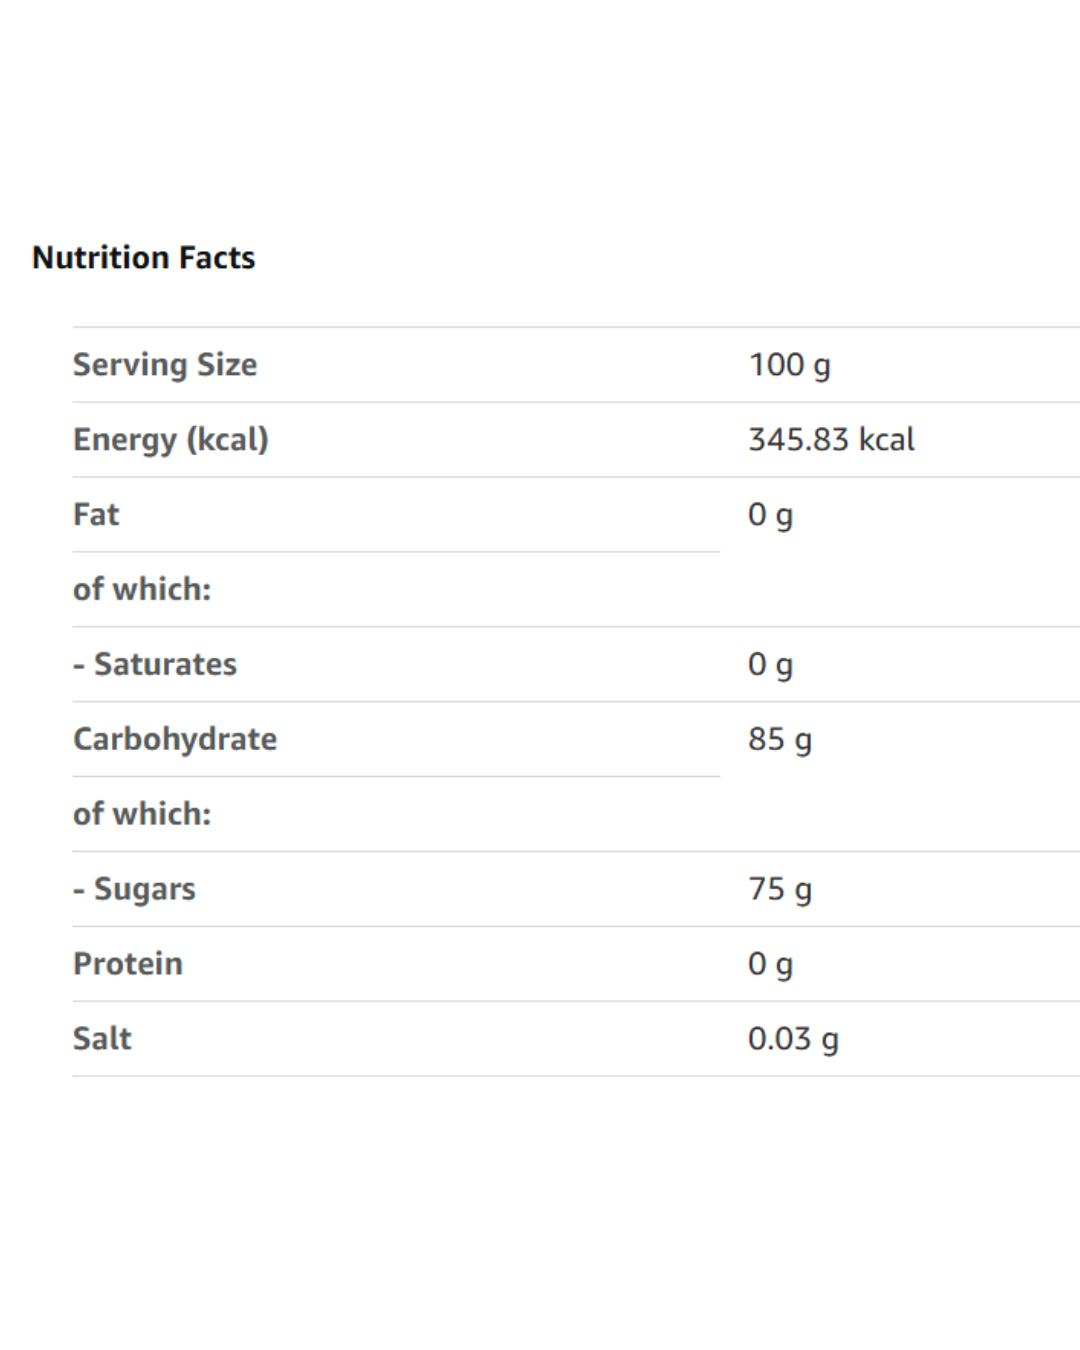Image resolution: width=1080 pixels, height=1350 pixels.
Task: Select the Protein row label
Action: point(128,964)
